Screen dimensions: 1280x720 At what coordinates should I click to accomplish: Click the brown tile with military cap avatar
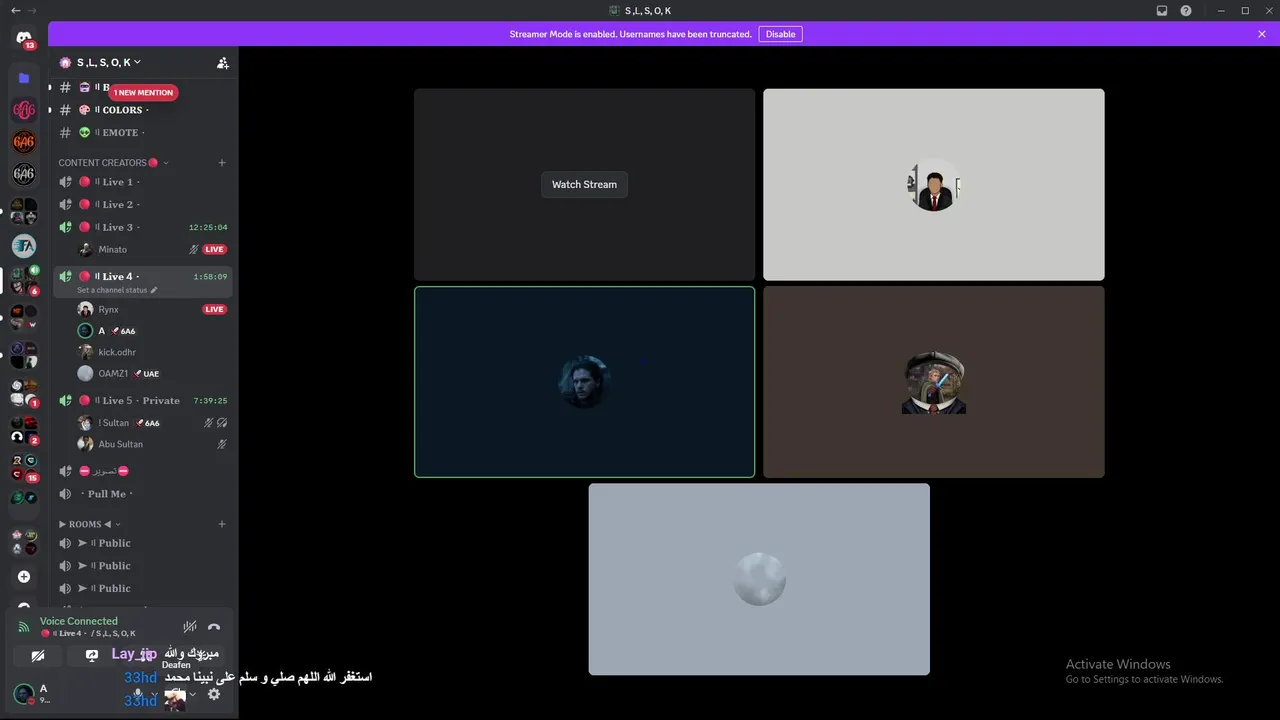click(934, 382)
